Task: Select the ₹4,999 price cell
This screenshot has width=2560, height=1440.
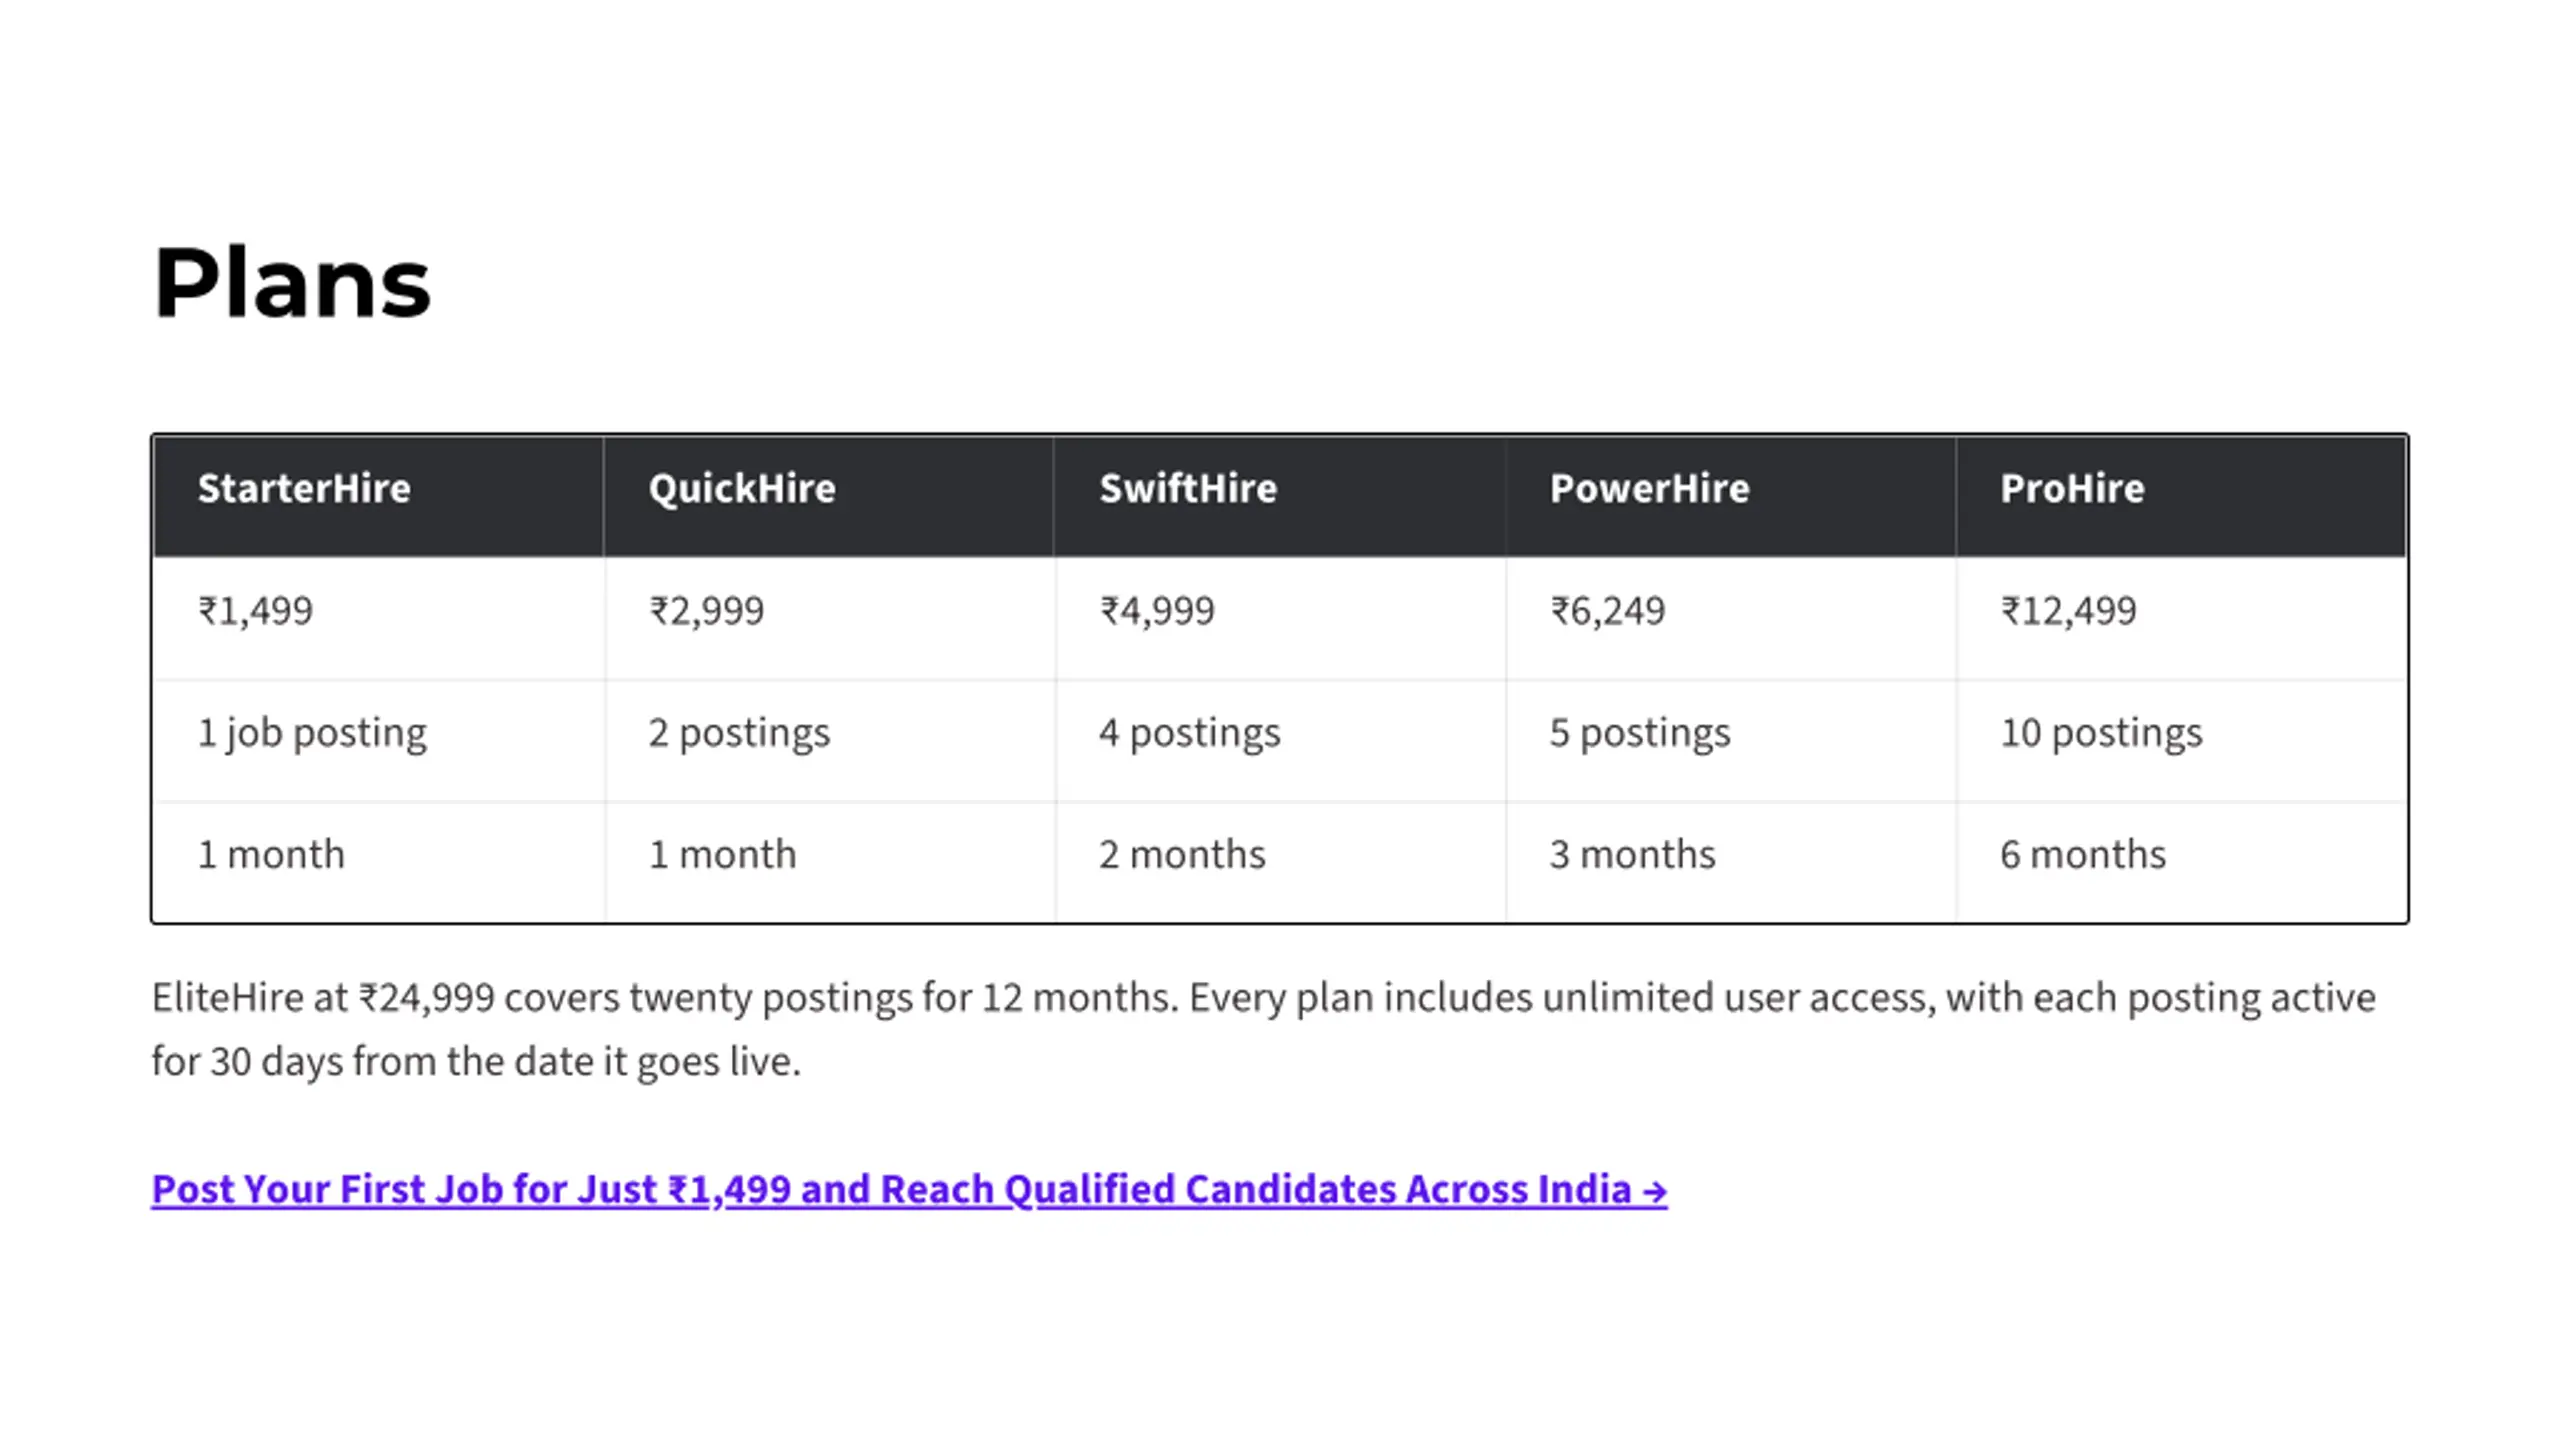Action: point(1280,618)
